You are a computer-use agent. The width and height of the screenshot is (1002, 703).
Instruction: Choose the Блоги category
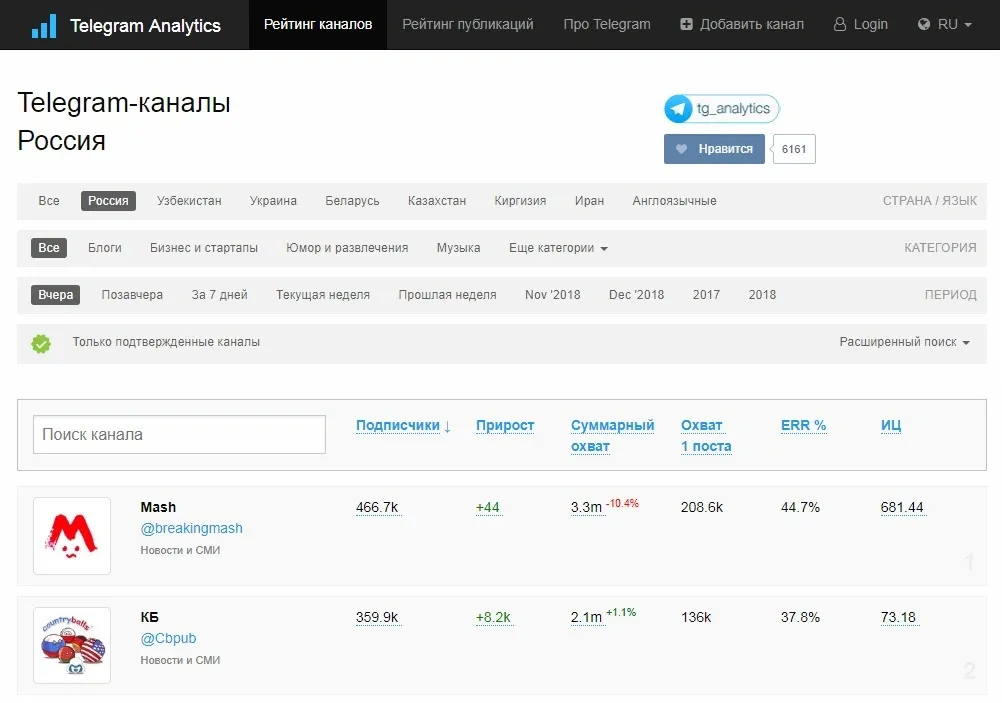(105, 248)
